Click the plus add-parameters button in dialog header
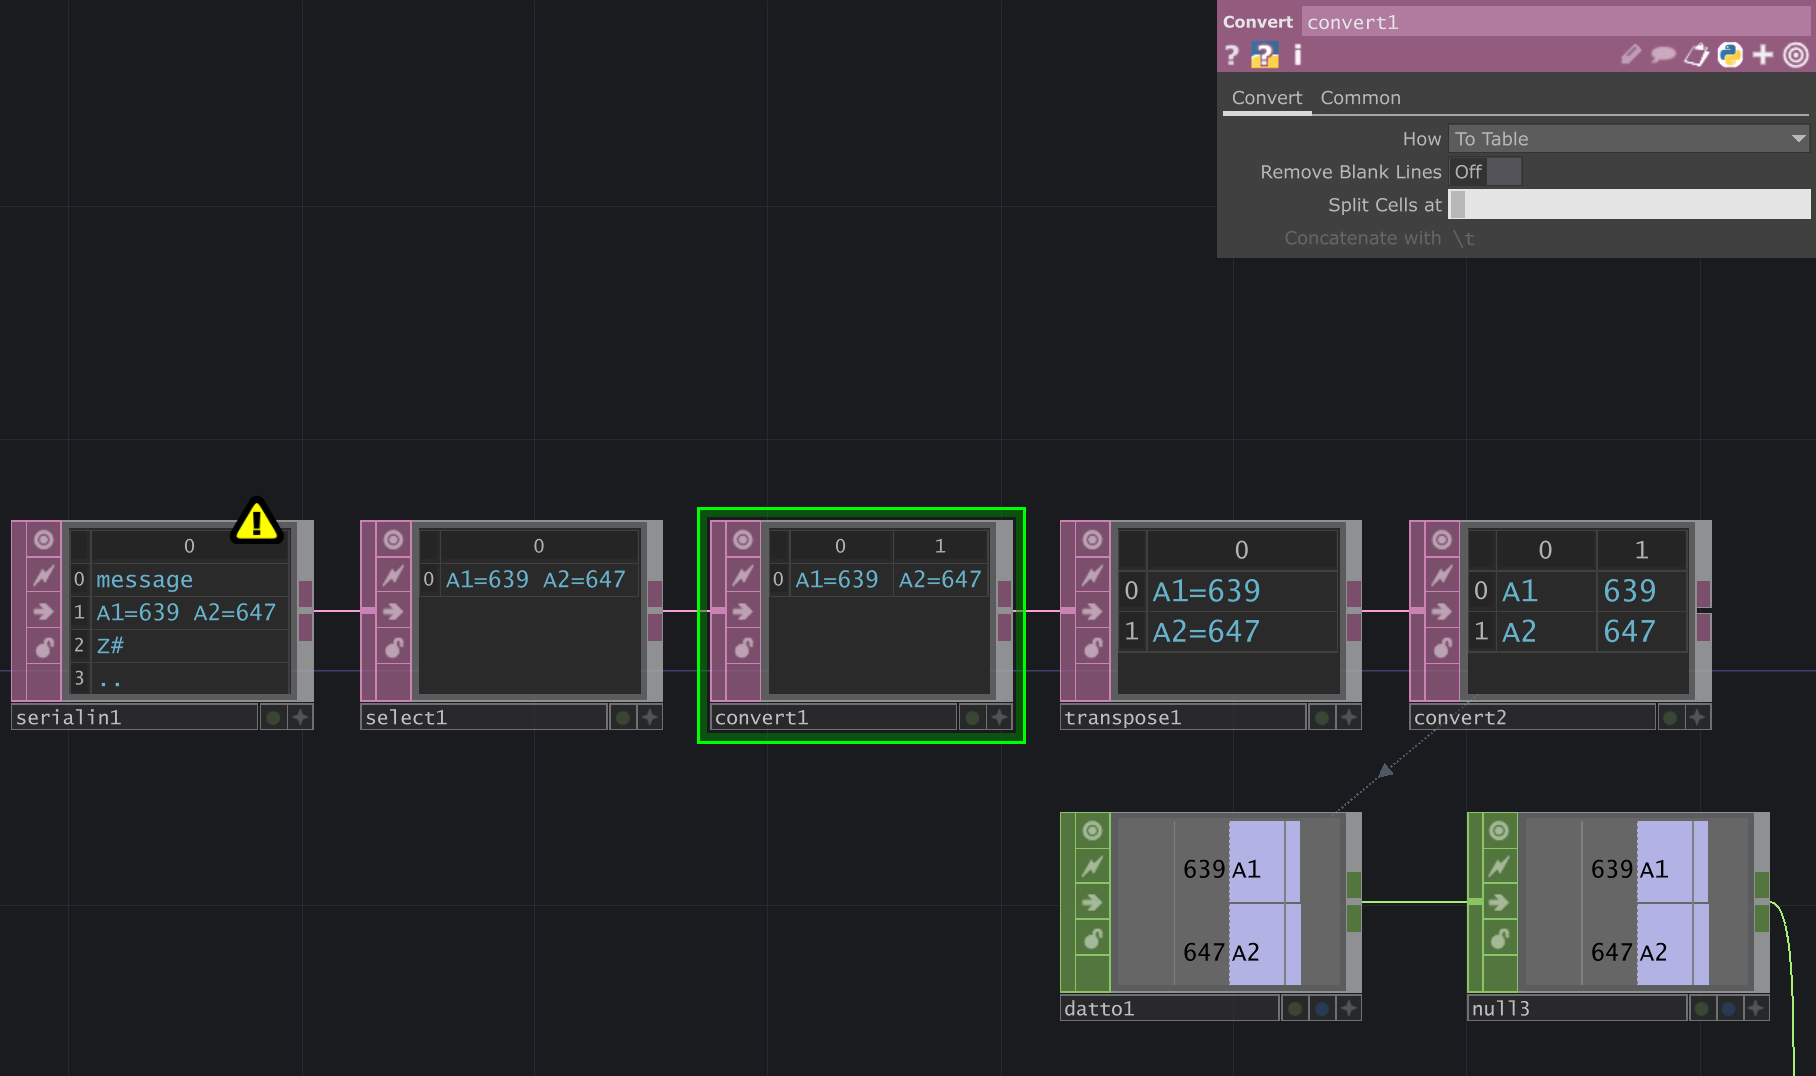The image size is (1816, 1076). pyautogui.click(x=1763, y=55)
